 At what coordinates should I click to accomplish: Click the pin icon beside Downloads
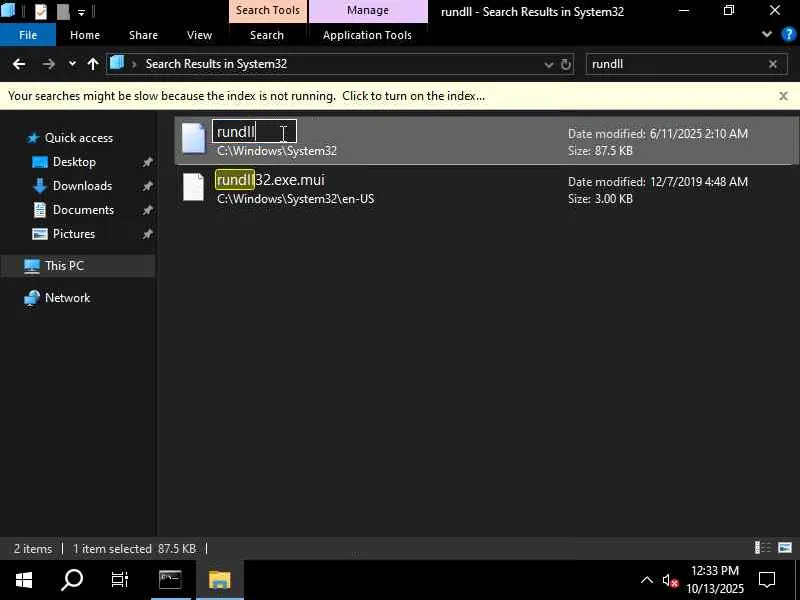coord(147,186)
